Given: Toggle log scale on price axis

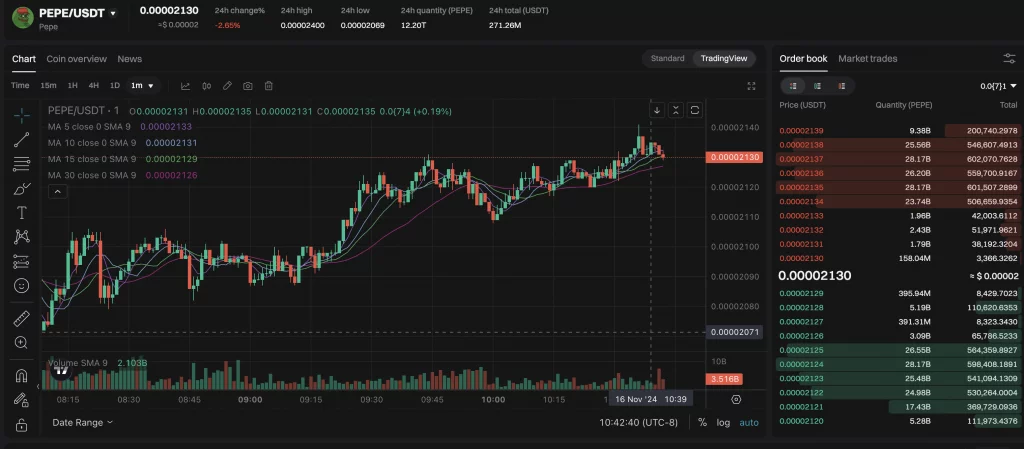Looking at the screenshot, I should coord(723,422).
